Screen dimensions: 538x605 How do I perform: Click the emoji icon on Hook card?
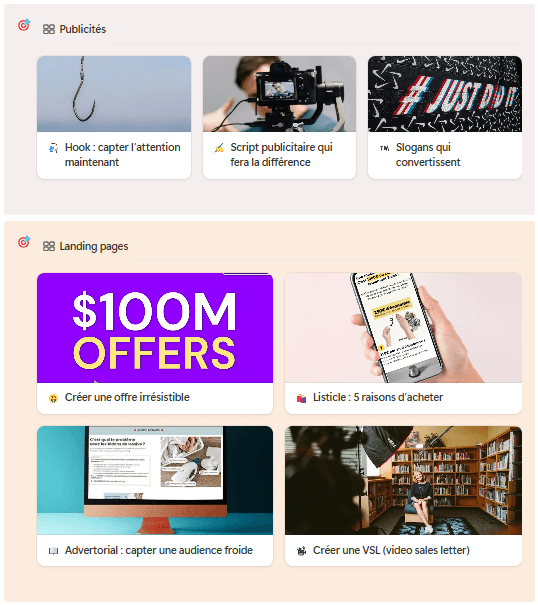(53, 148)
